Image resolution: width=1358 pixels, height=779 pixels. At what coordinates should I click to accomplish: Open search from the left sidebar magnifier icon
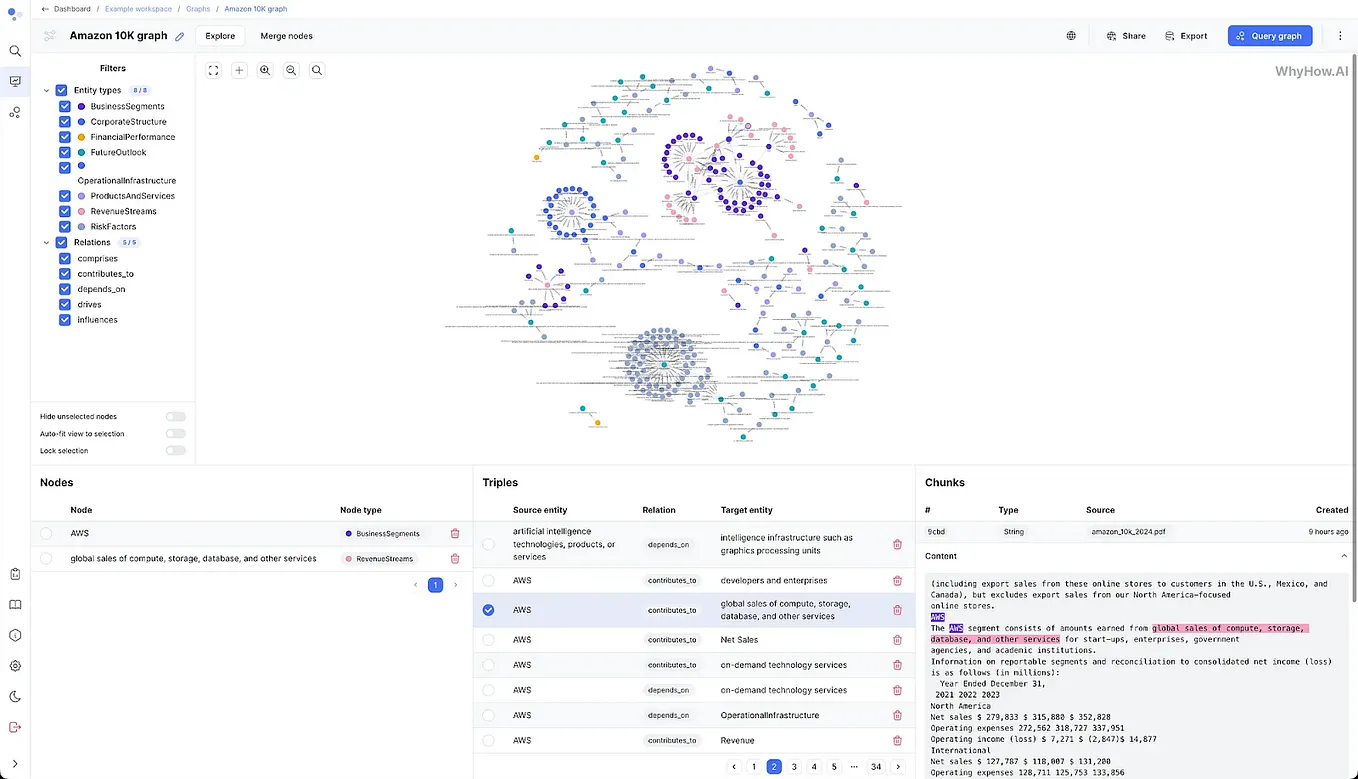tap(14, 49)
